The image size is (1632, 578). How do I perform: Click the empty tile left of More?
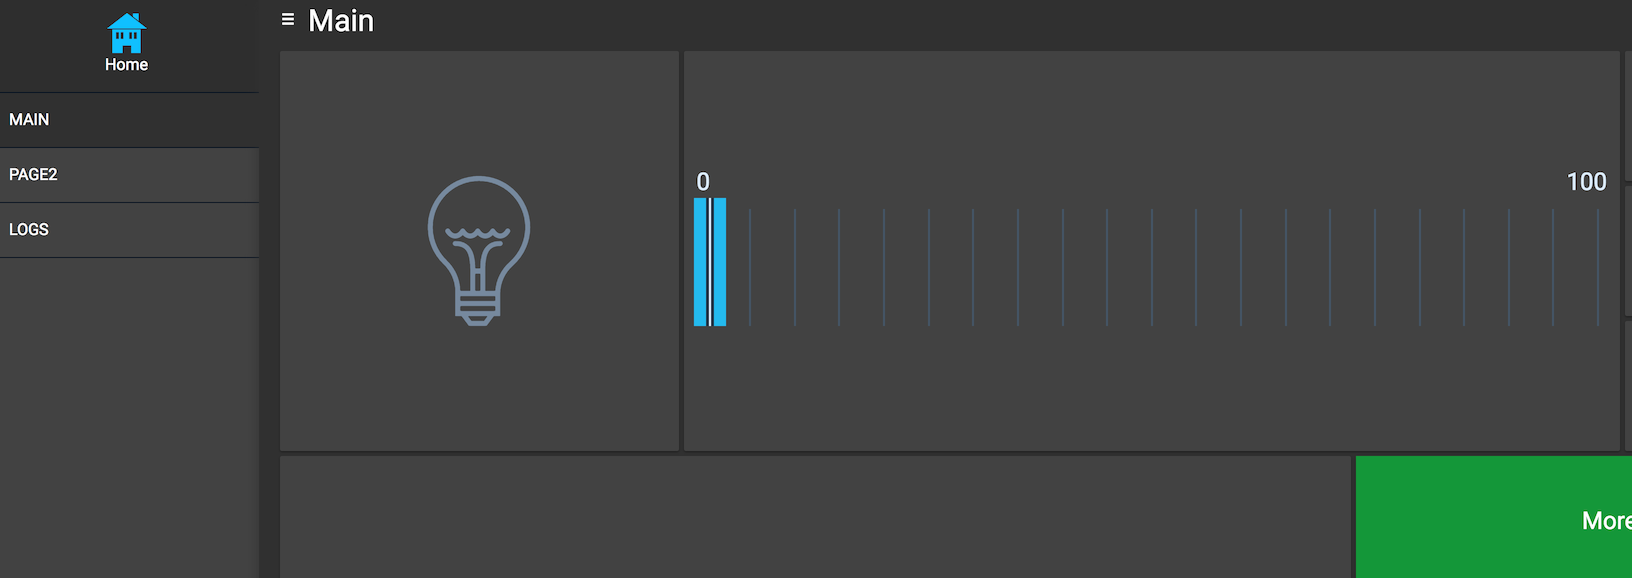[x=815, y=517]
